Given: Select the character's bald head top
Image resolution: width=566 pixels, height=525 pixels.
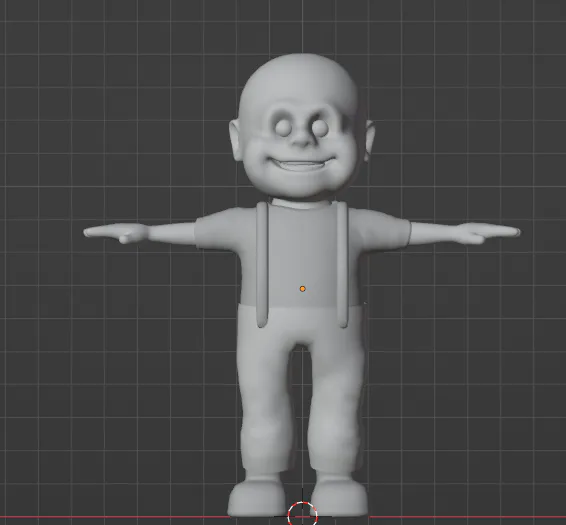Looking at the screenshot, I should pyautogui.click(x=299, y=79).
